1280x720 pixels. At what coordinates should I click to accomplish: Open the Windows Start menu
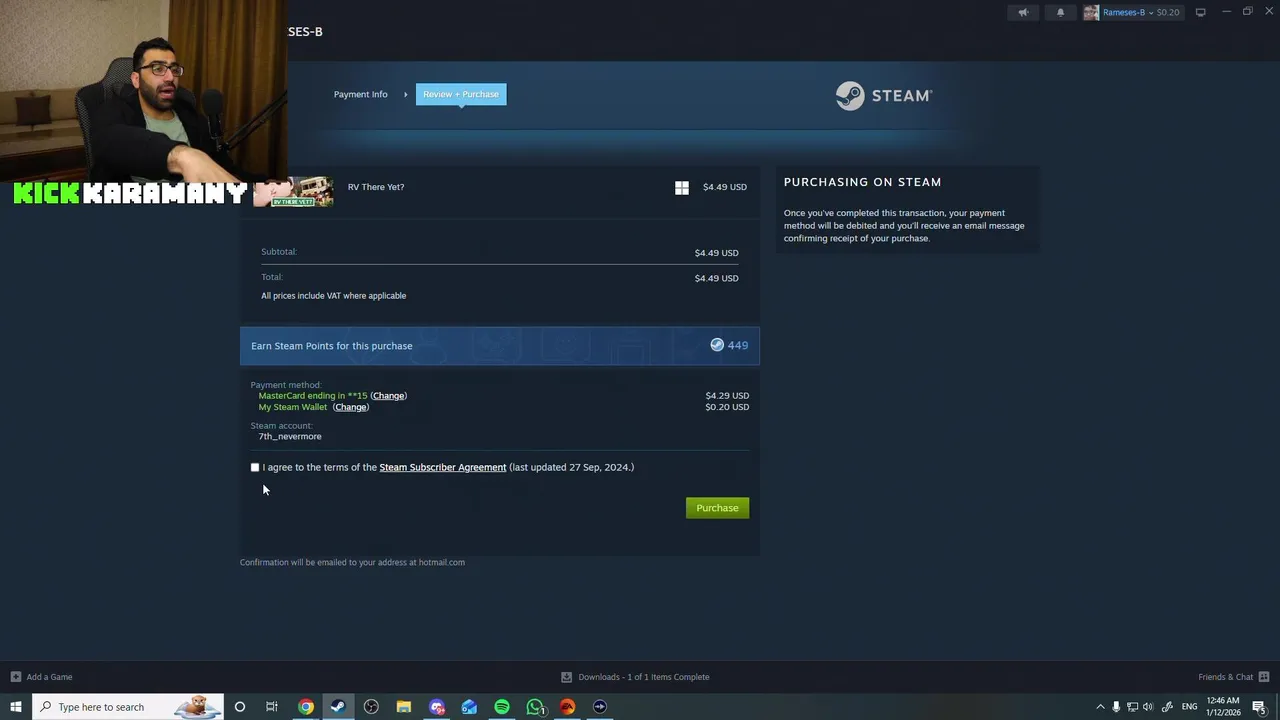click(15, 707)
